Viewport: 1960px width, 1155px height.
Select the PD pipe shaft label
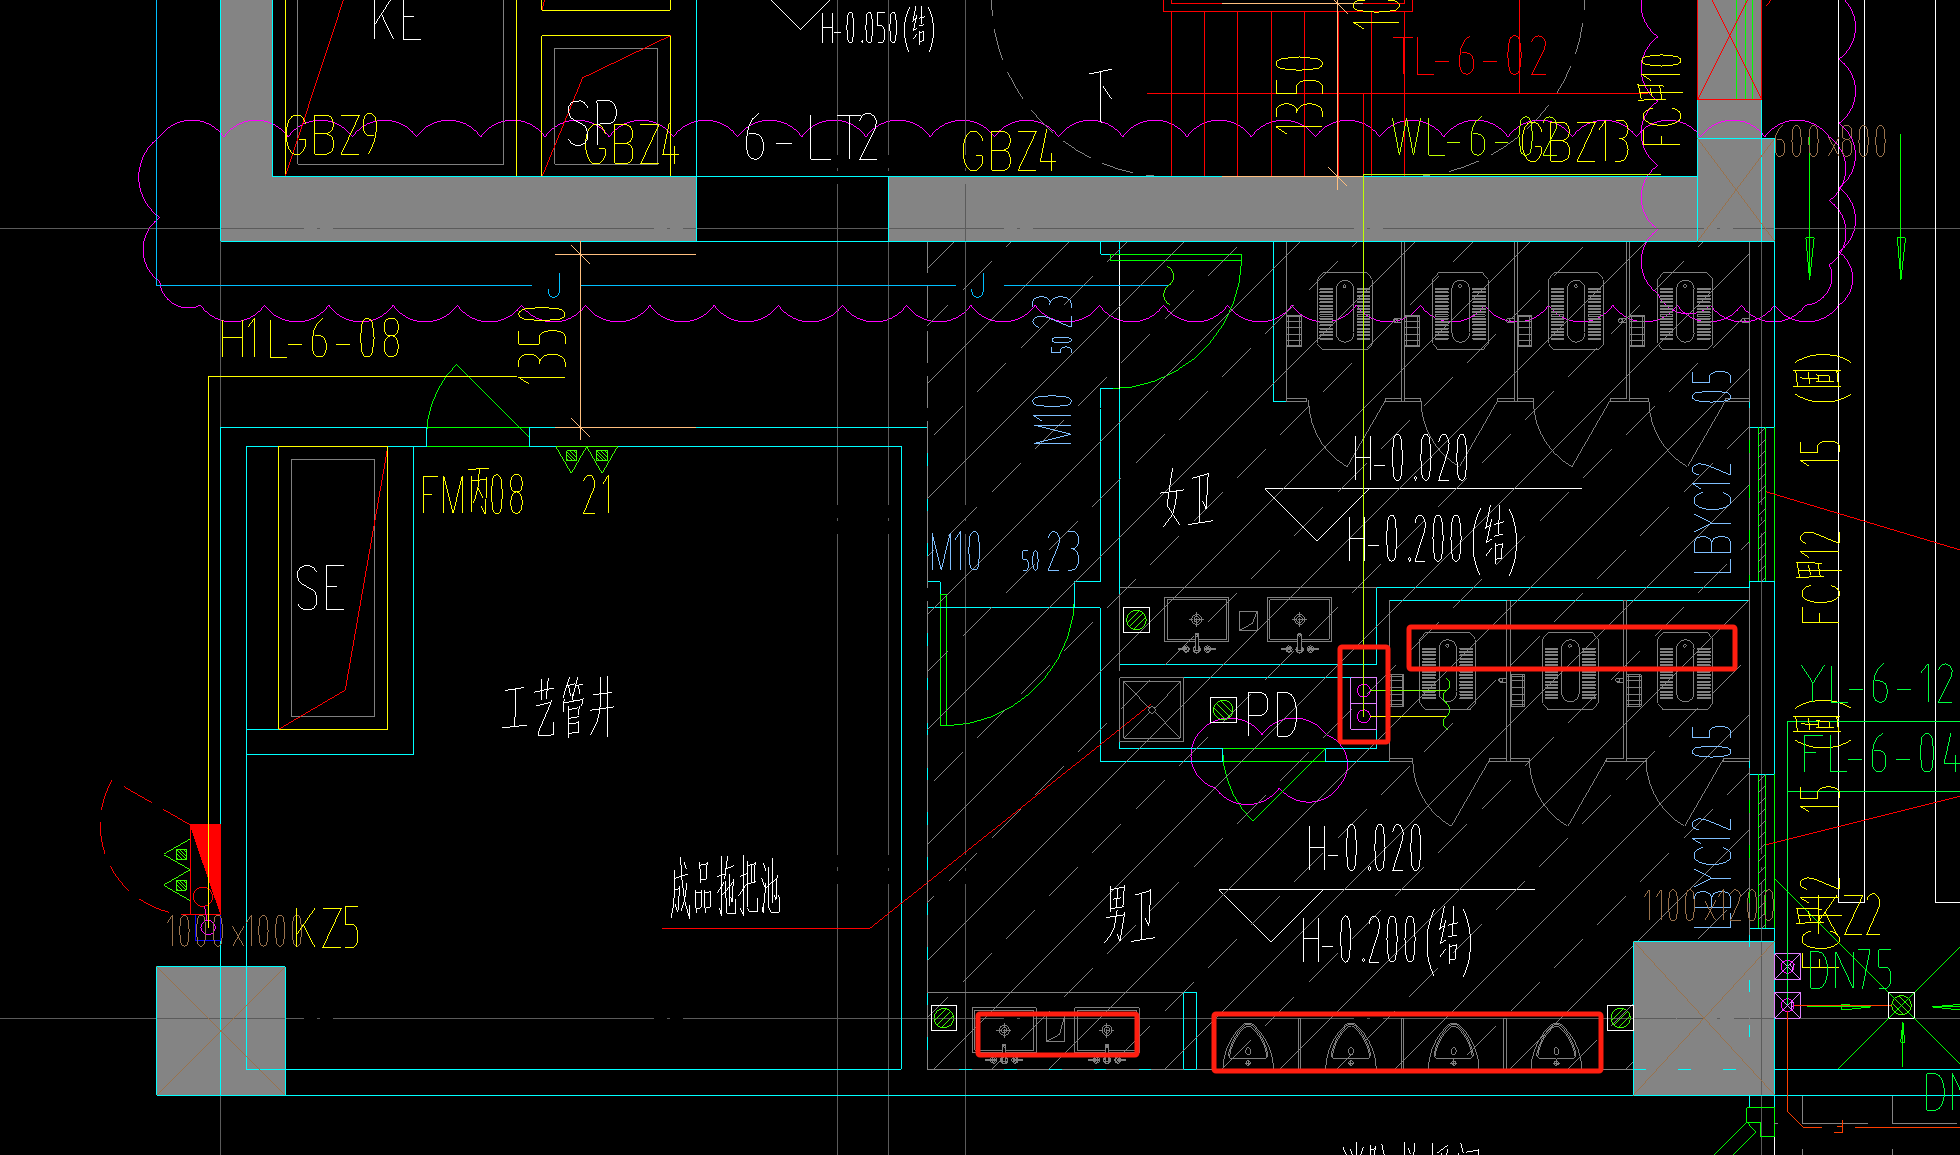pos(1272,714)
